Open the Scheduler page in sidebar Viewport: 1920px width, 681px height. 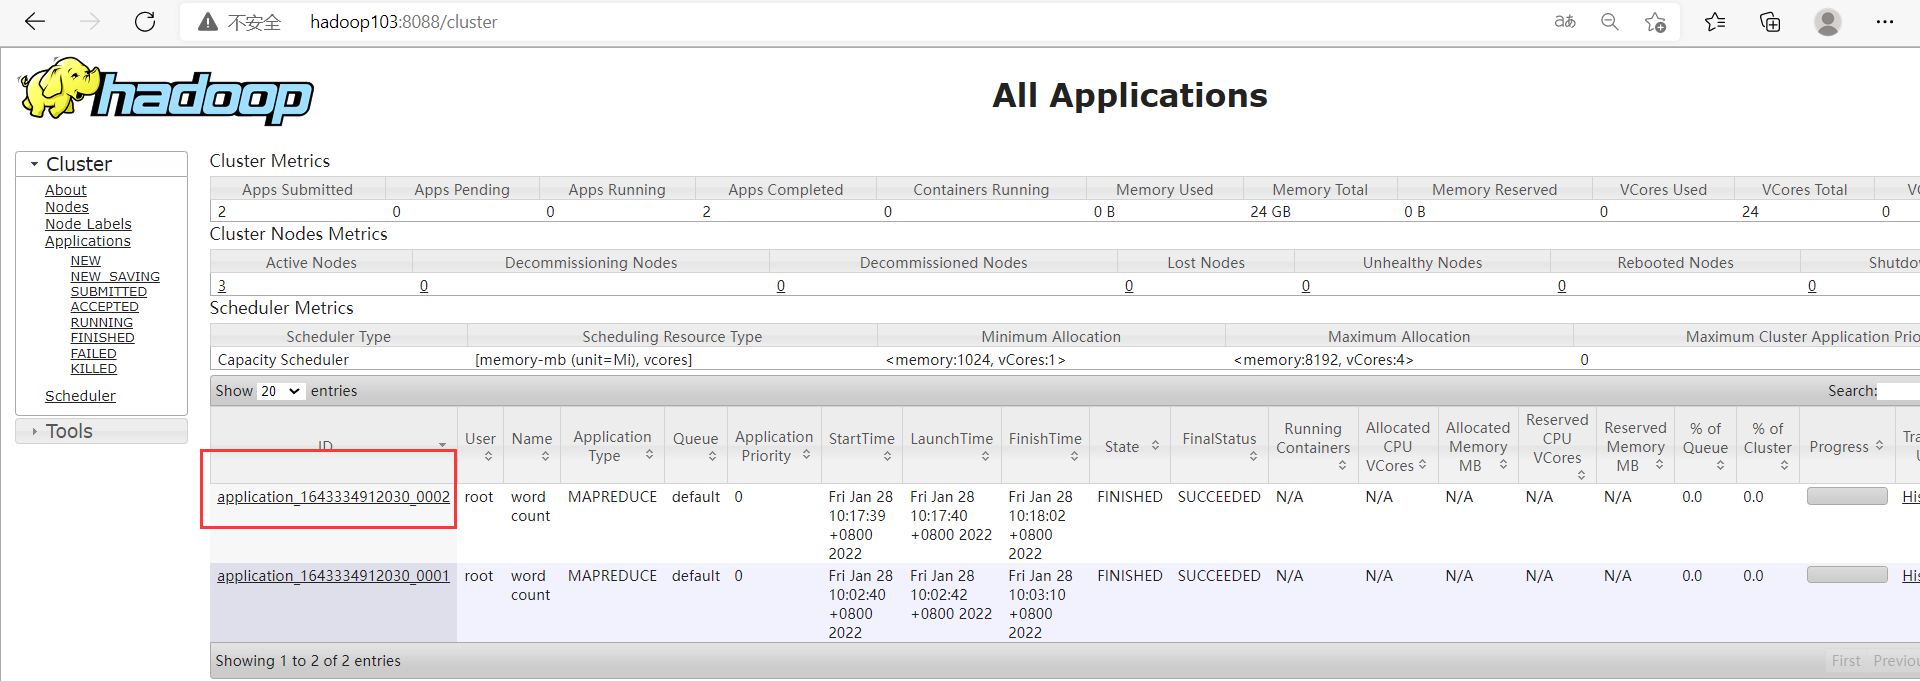[80, 396]
